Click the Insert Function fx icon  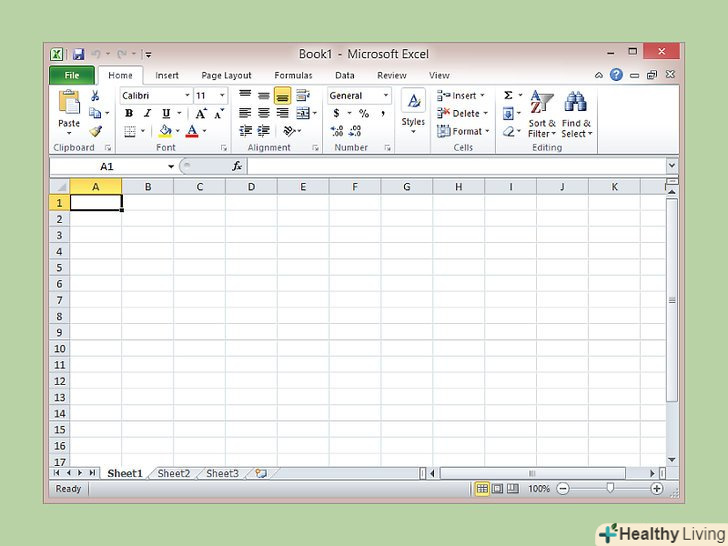click(237, 166)
